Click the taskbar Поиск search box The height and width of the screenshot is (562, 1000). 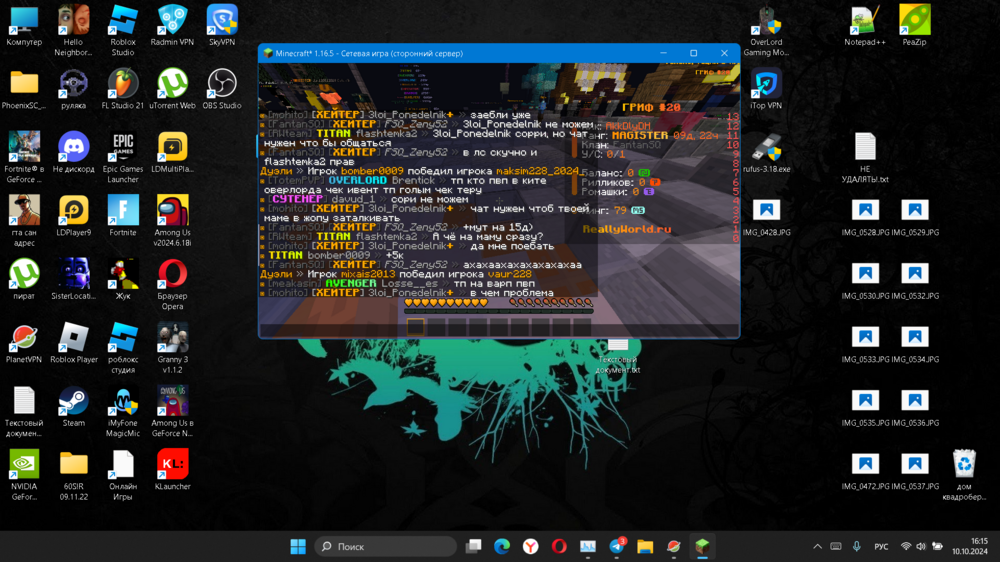pyautogui.click(x=386, y=547)
